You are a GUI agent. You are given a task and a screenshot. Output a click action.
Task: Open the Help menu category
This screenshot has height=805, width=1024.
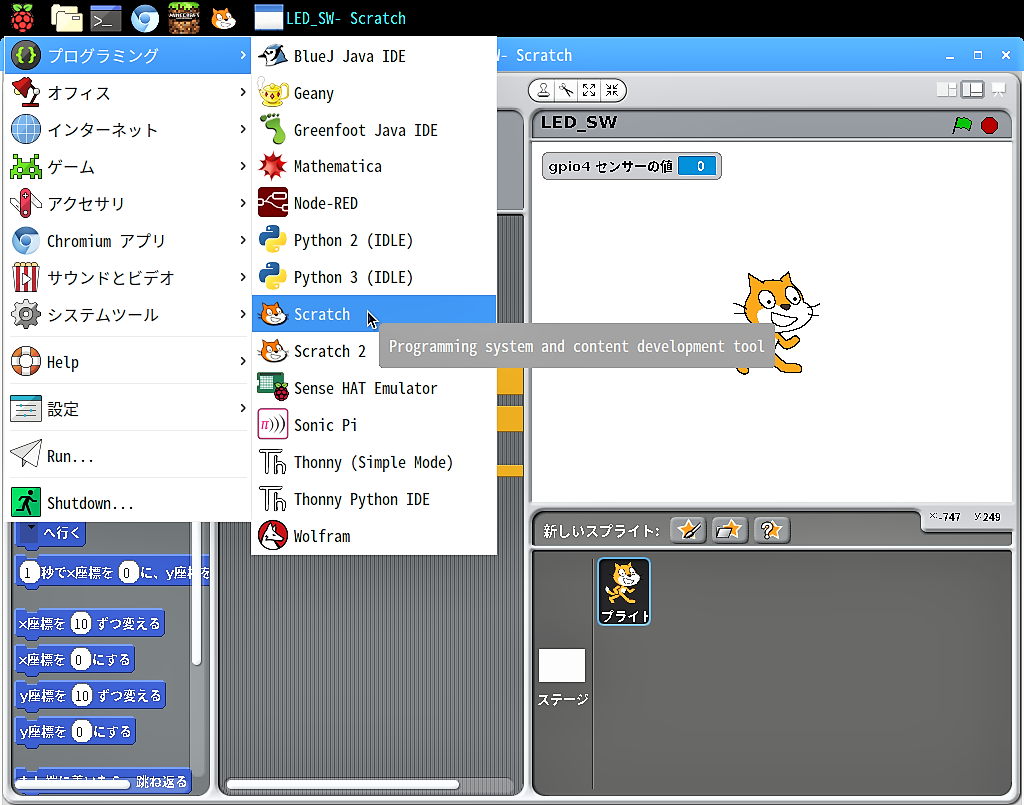(129, 361)
